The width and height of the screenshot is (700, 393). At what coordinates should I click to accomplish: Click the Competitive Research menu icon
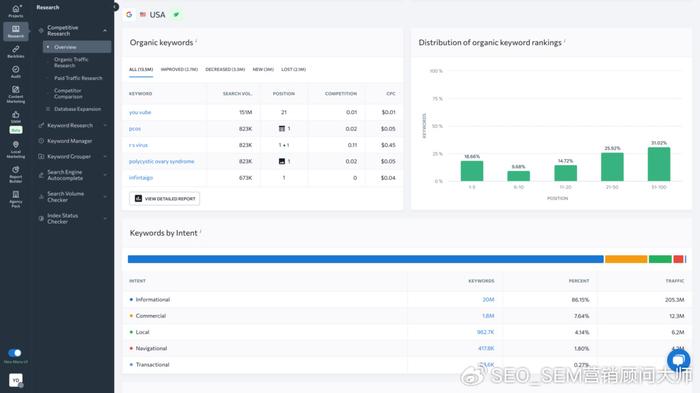click(41, 30)
